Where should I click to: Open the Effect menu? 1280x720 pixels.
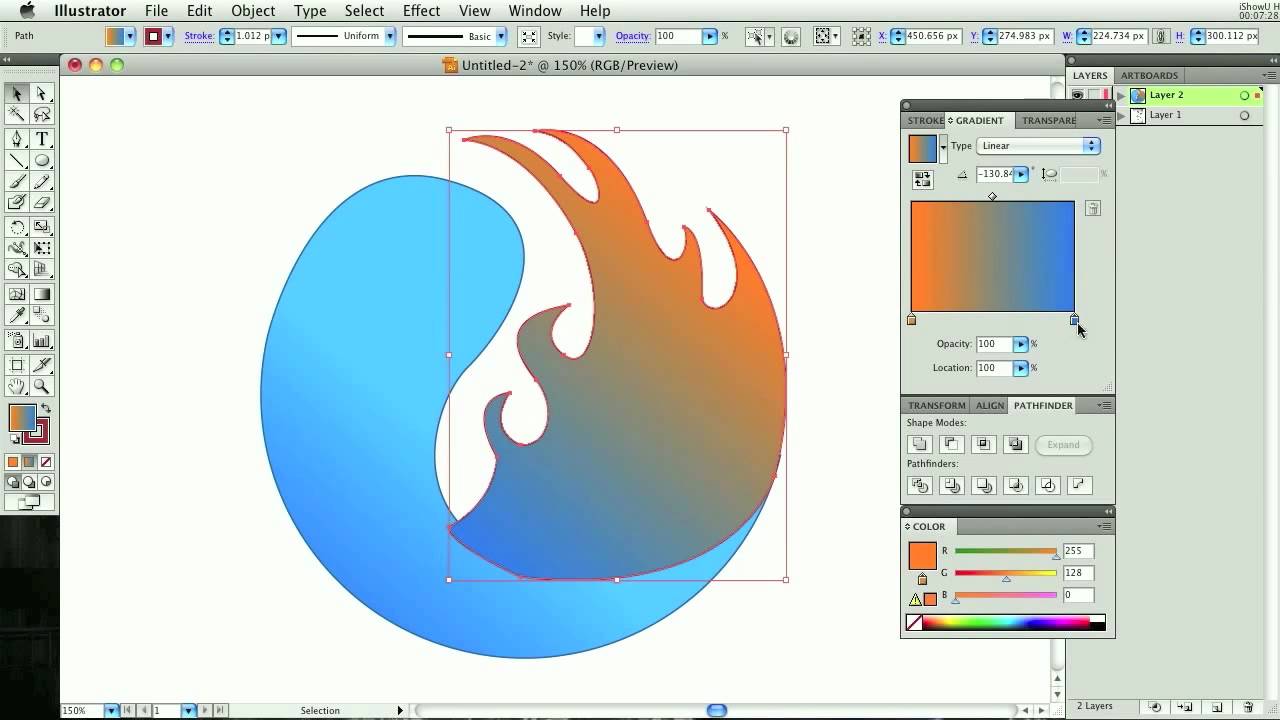pyautogui.click(x=421, y=11)
